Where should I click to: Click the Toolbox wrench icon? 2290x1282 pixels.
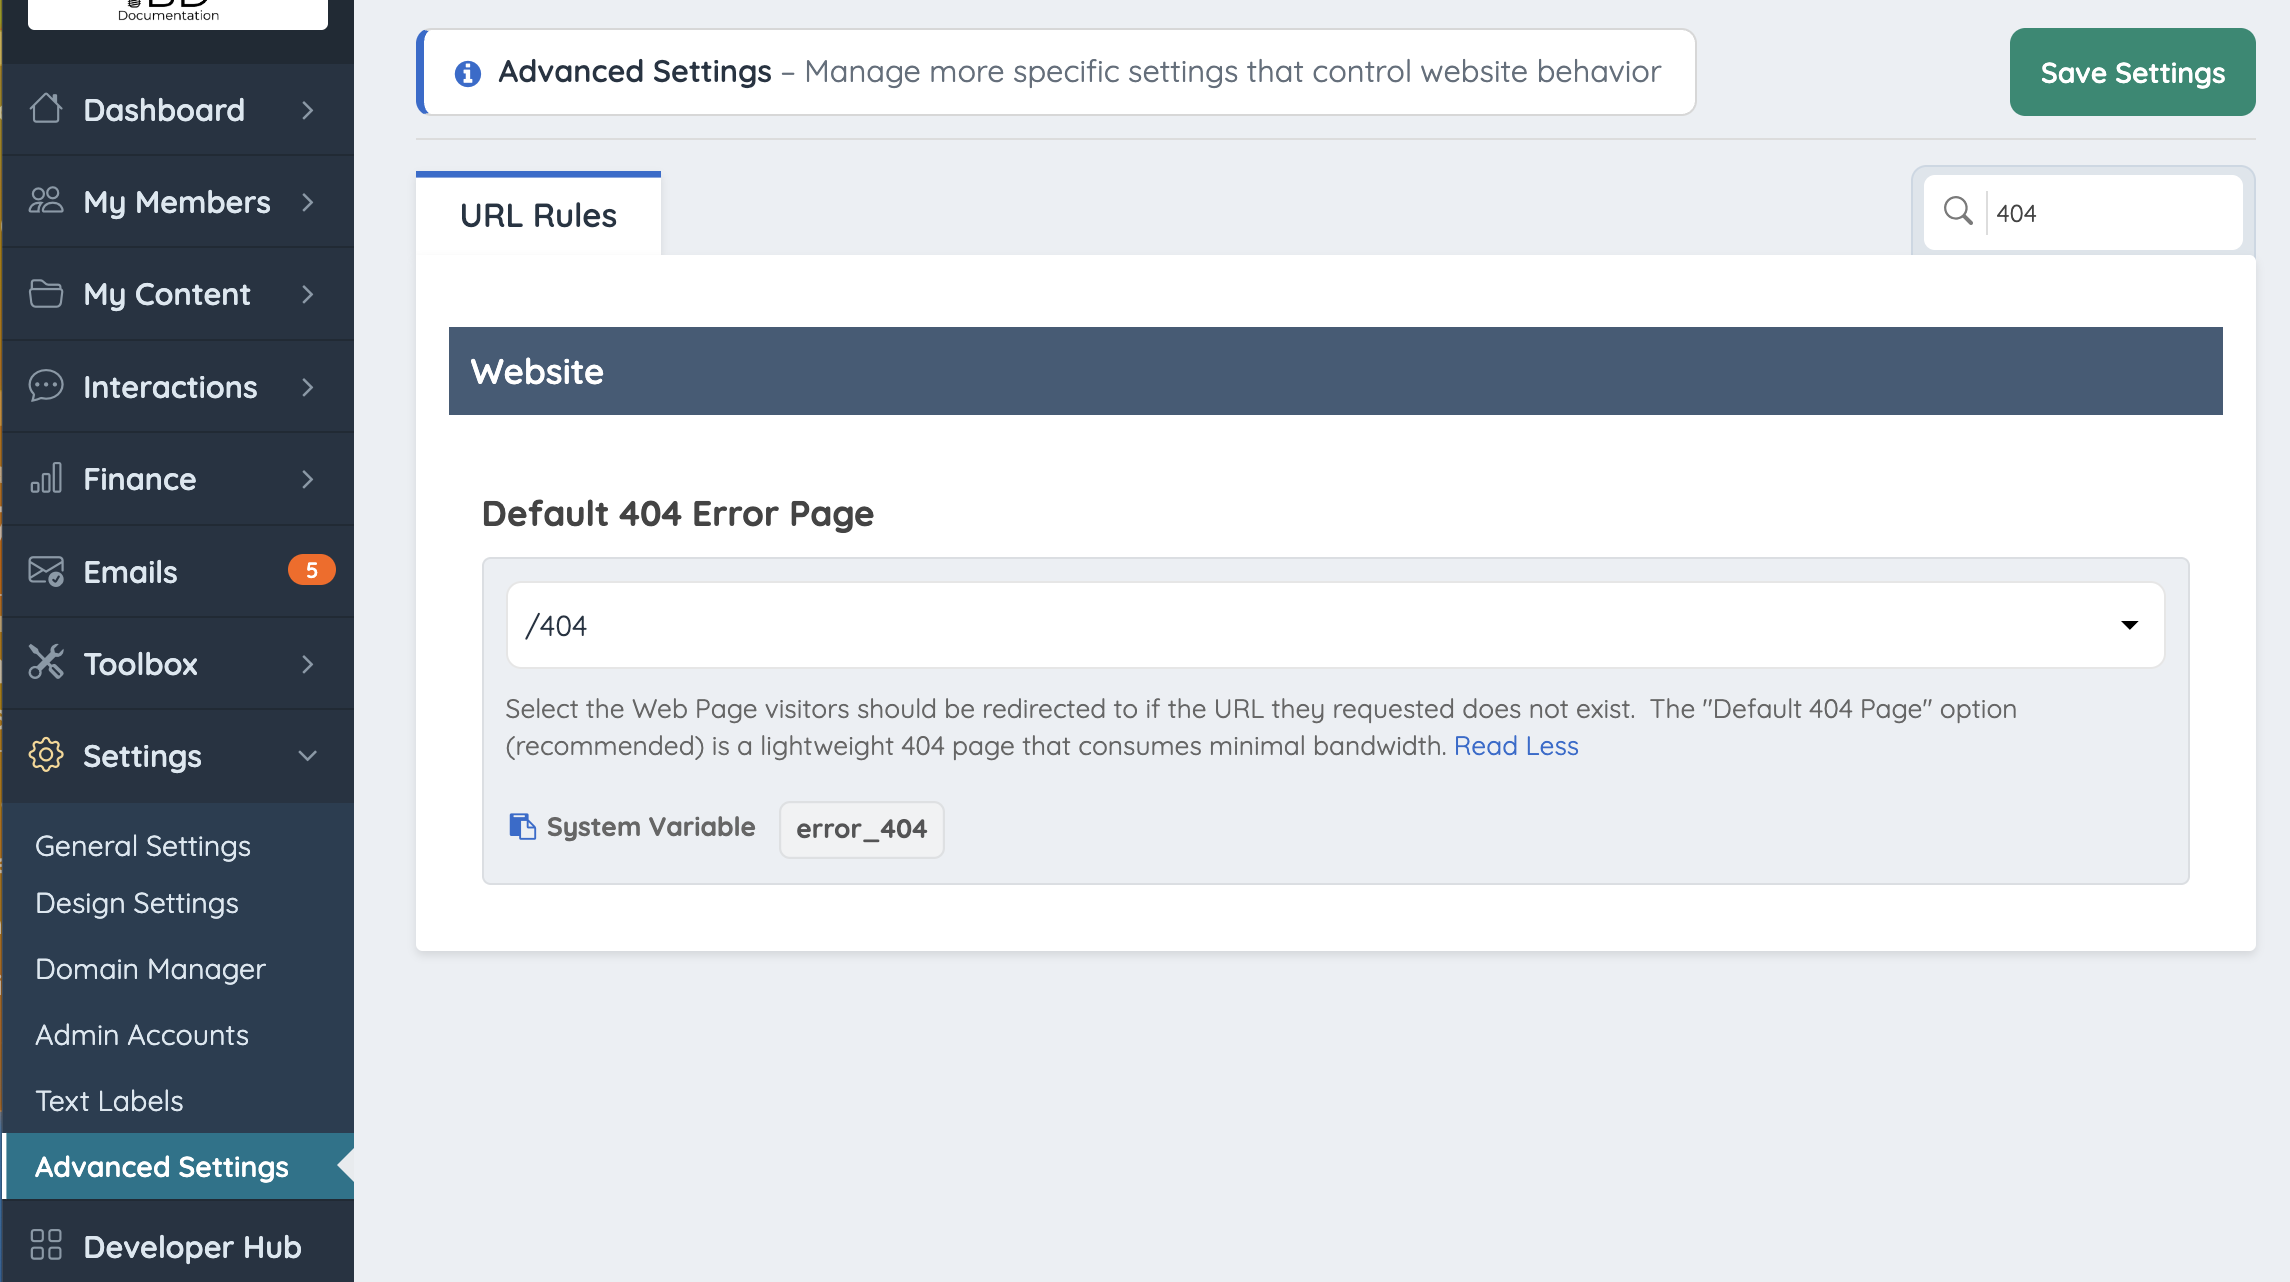[46, 663]
